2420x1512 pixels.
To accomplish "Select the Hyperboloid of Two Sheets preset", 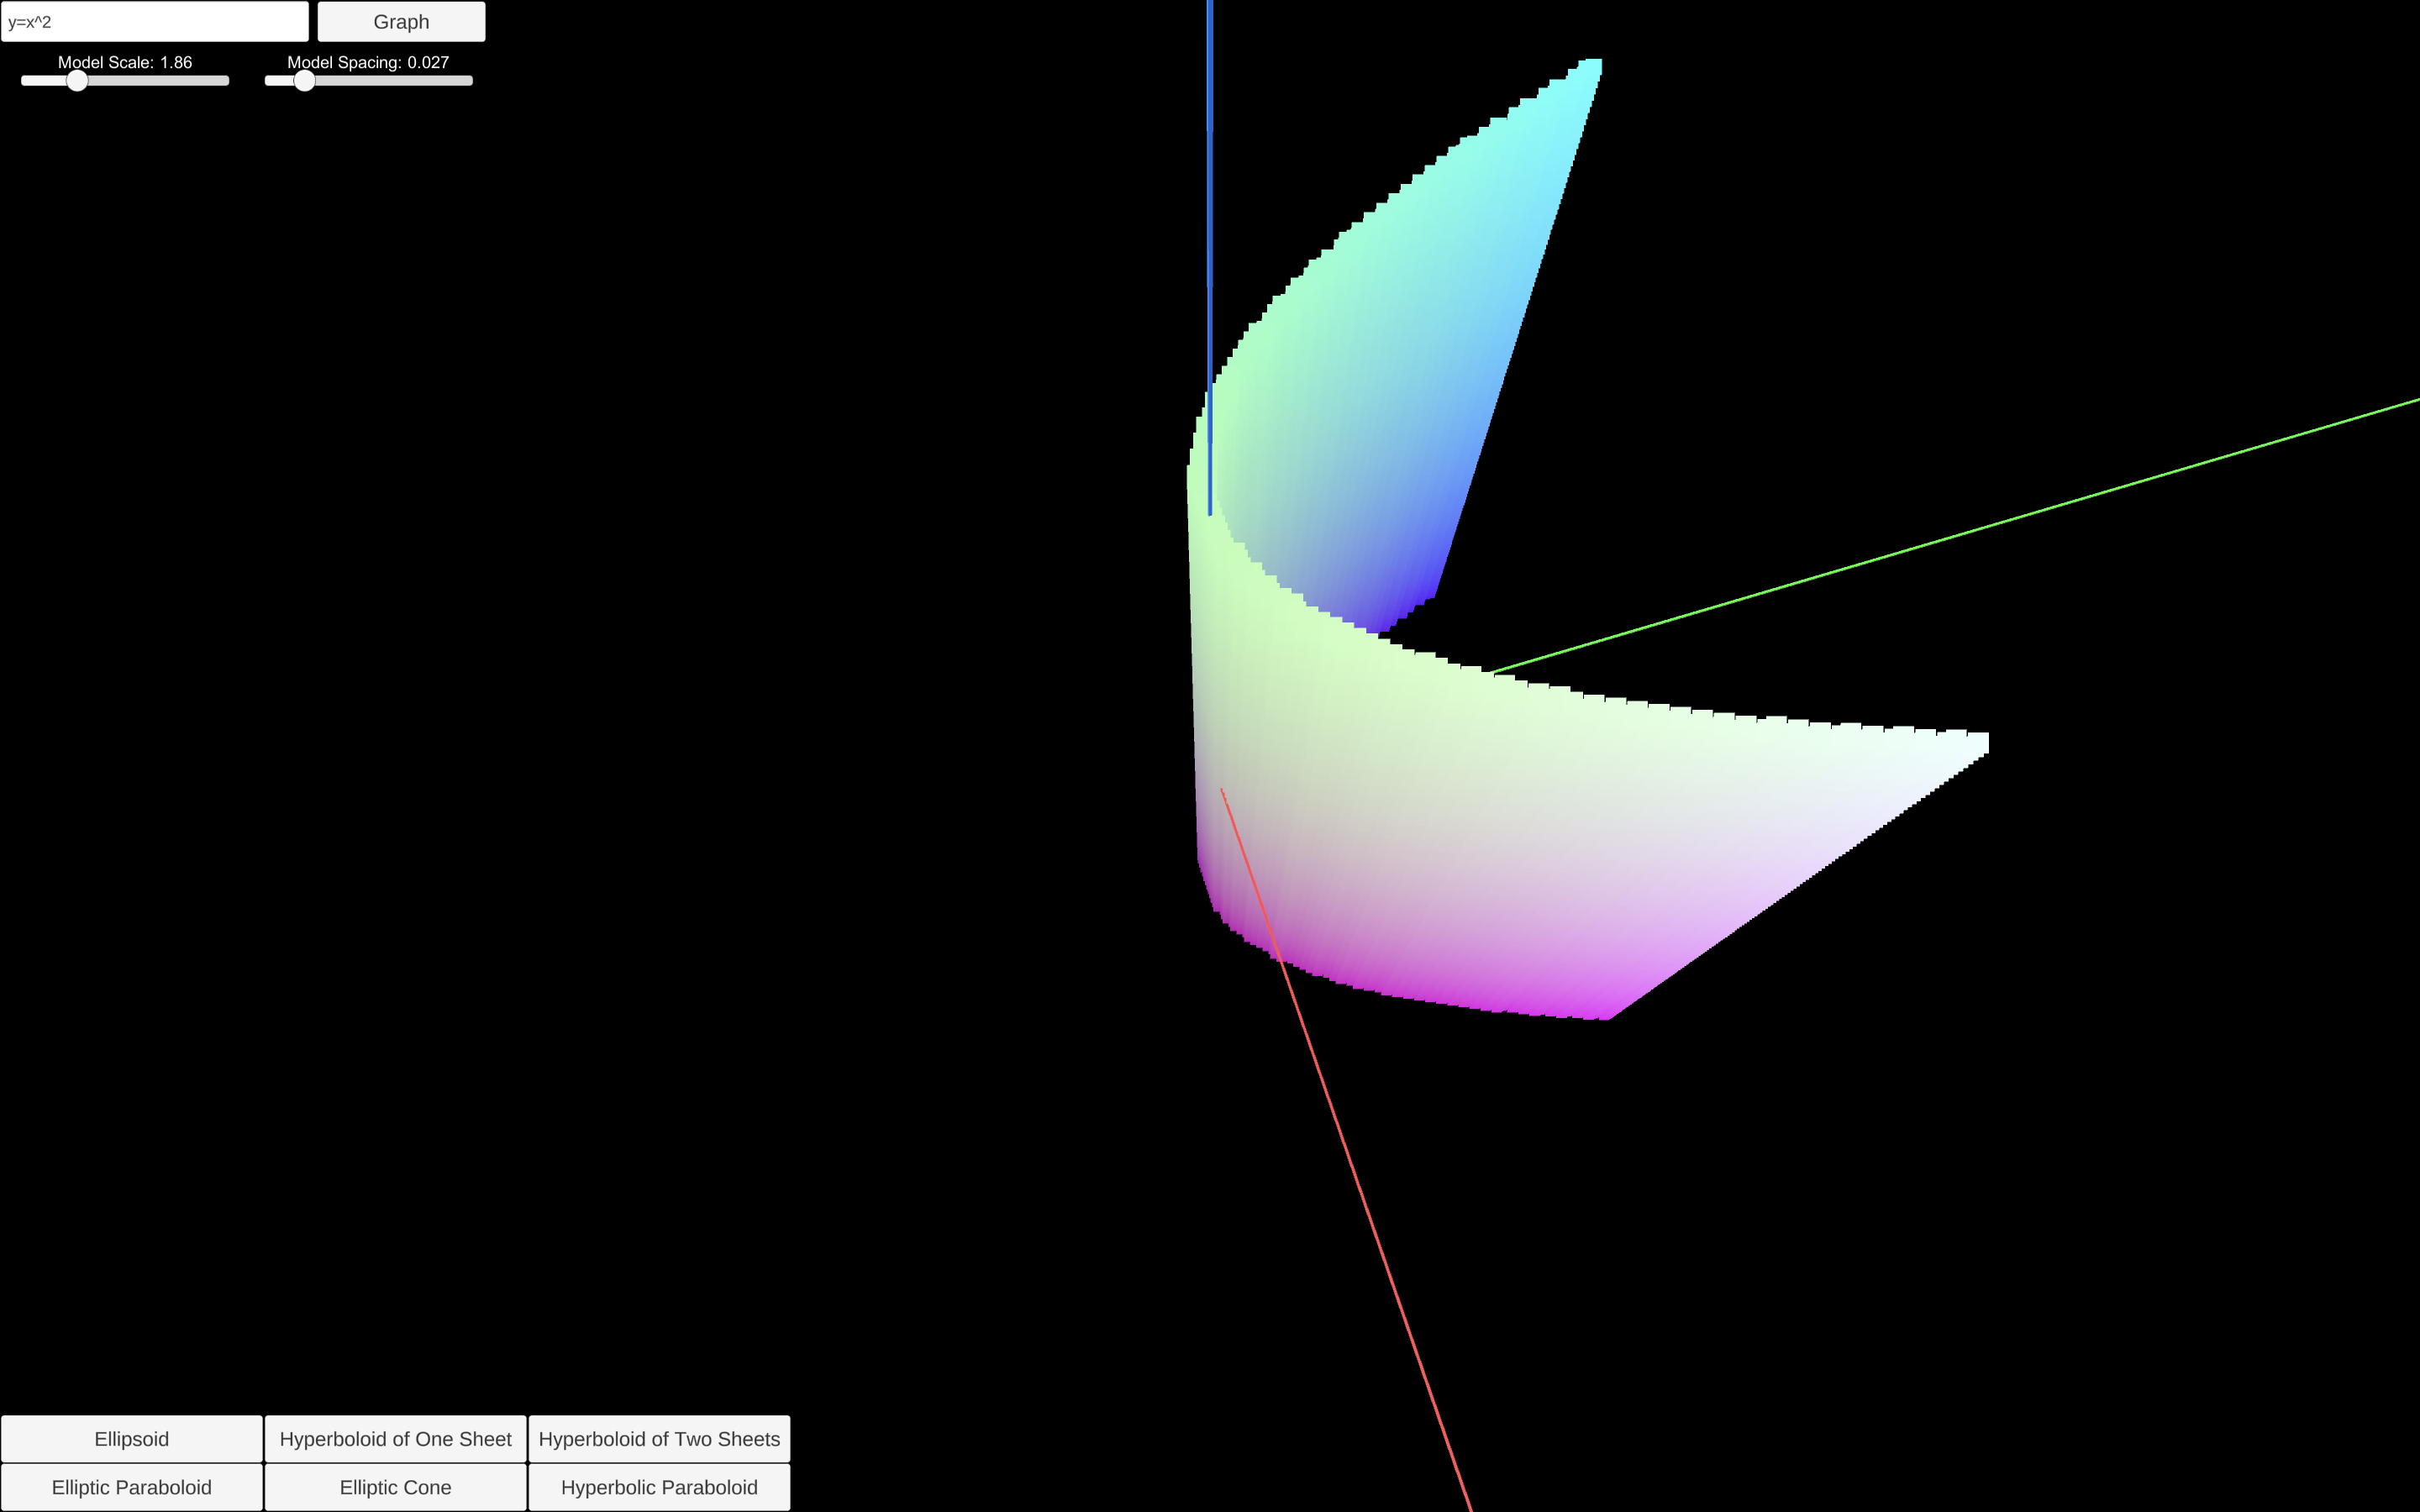I will click(x=659, y=1438).
